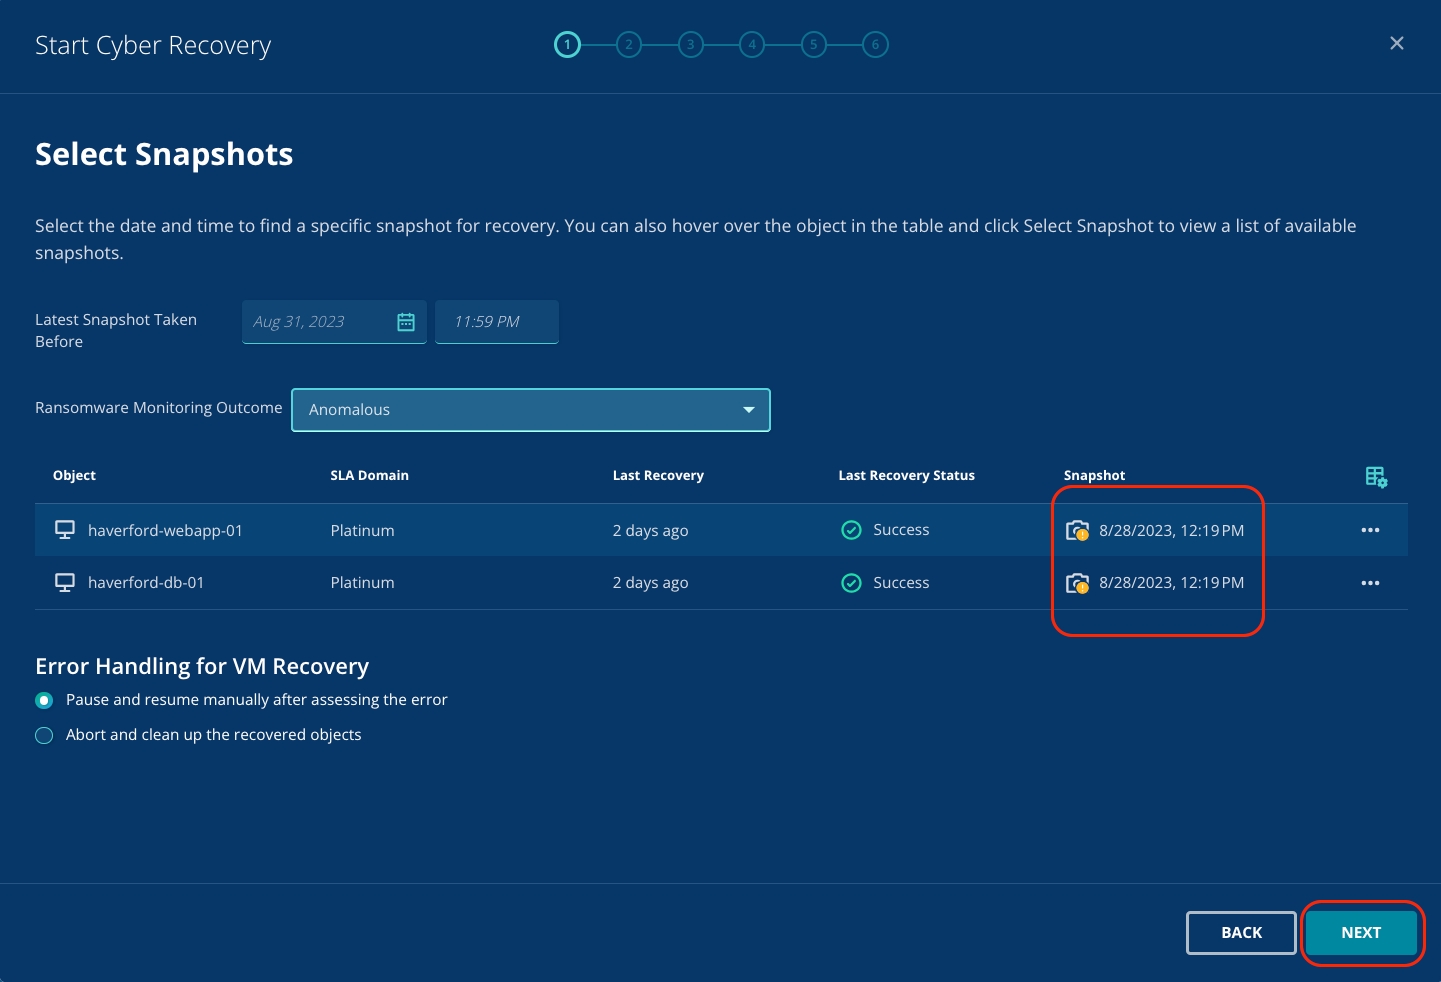Click snapshot camera icon for haverford-webapp-01
Screen dimensions: 1441x982
(1077, 531)
